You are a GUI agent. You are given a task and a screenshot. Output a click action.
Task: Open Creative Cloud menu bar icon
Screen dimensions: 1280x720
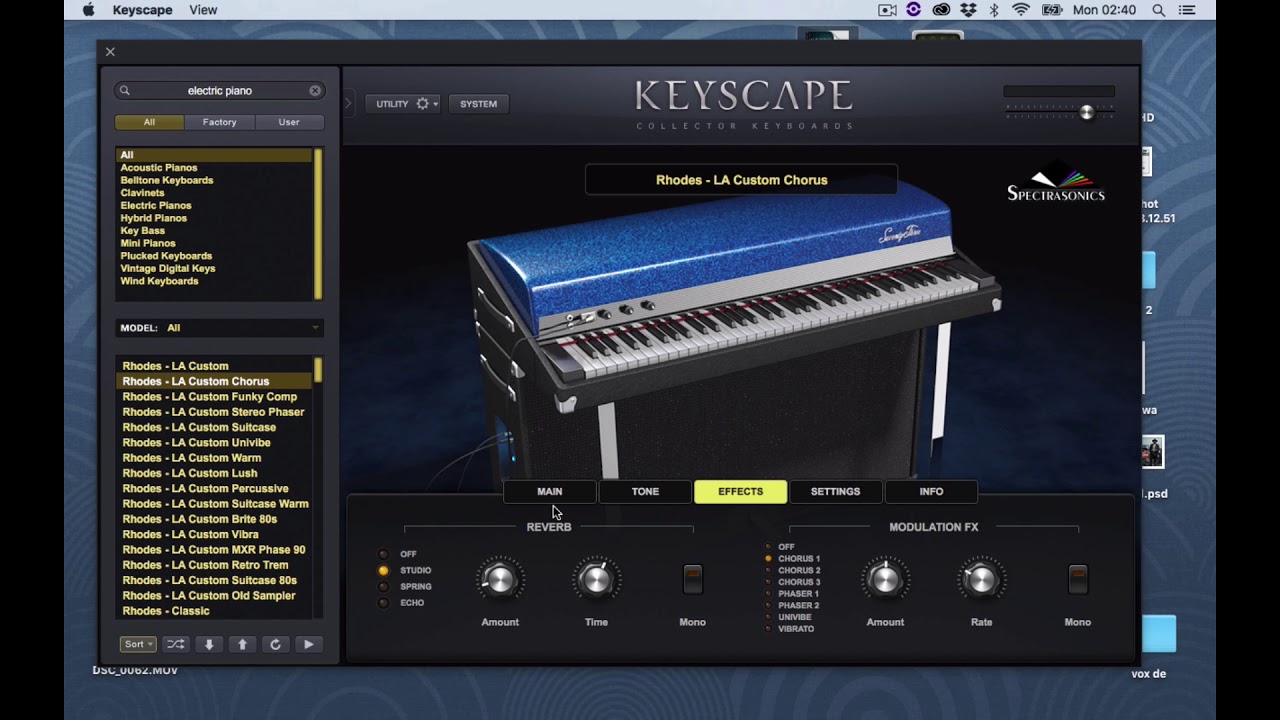[x=941, y=10]
